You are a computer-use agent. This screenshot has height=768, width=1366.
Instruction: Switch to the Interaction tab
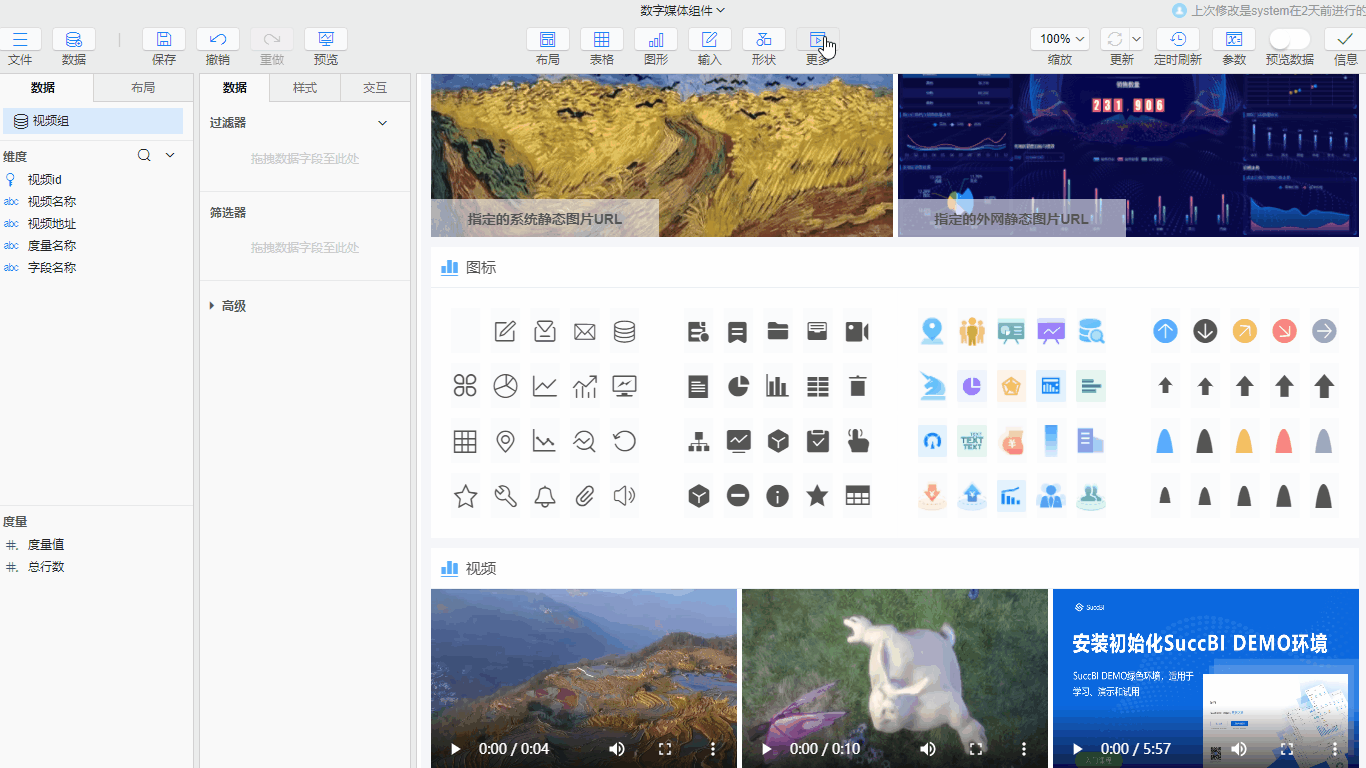click(x=375, y=88)
